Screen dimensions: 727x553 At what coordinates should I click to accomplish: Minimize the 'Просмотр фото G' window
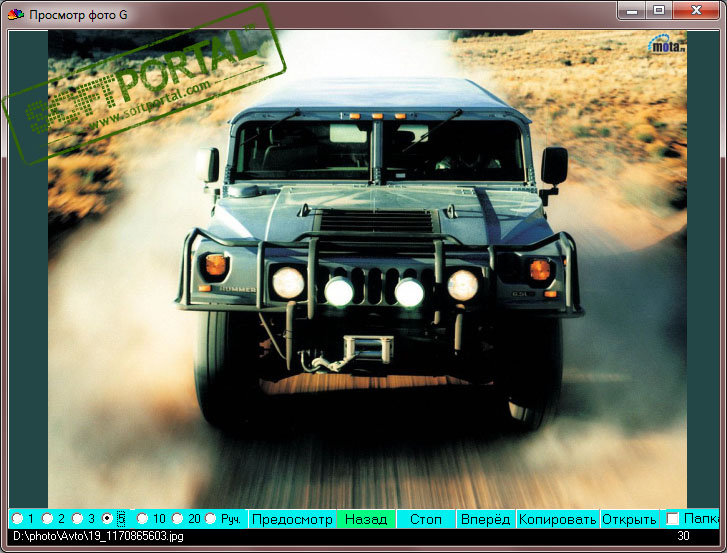631,11
